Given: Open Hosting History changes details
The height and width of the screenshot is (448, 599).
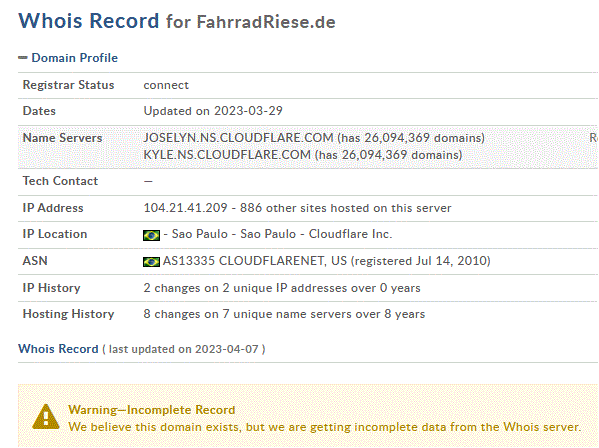Looking at the screenshot, I should point(284,314).
